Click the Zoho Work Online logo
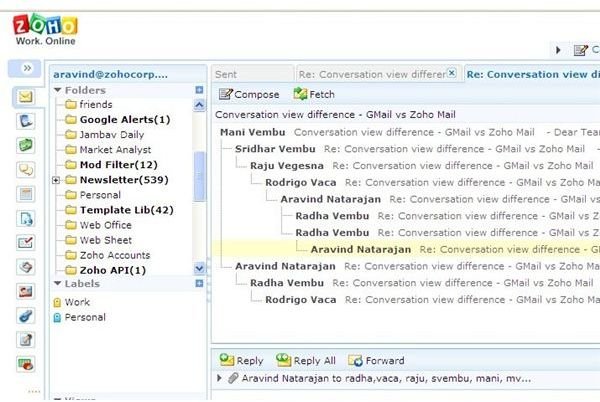600x402 pixels. tap(45, 30)
